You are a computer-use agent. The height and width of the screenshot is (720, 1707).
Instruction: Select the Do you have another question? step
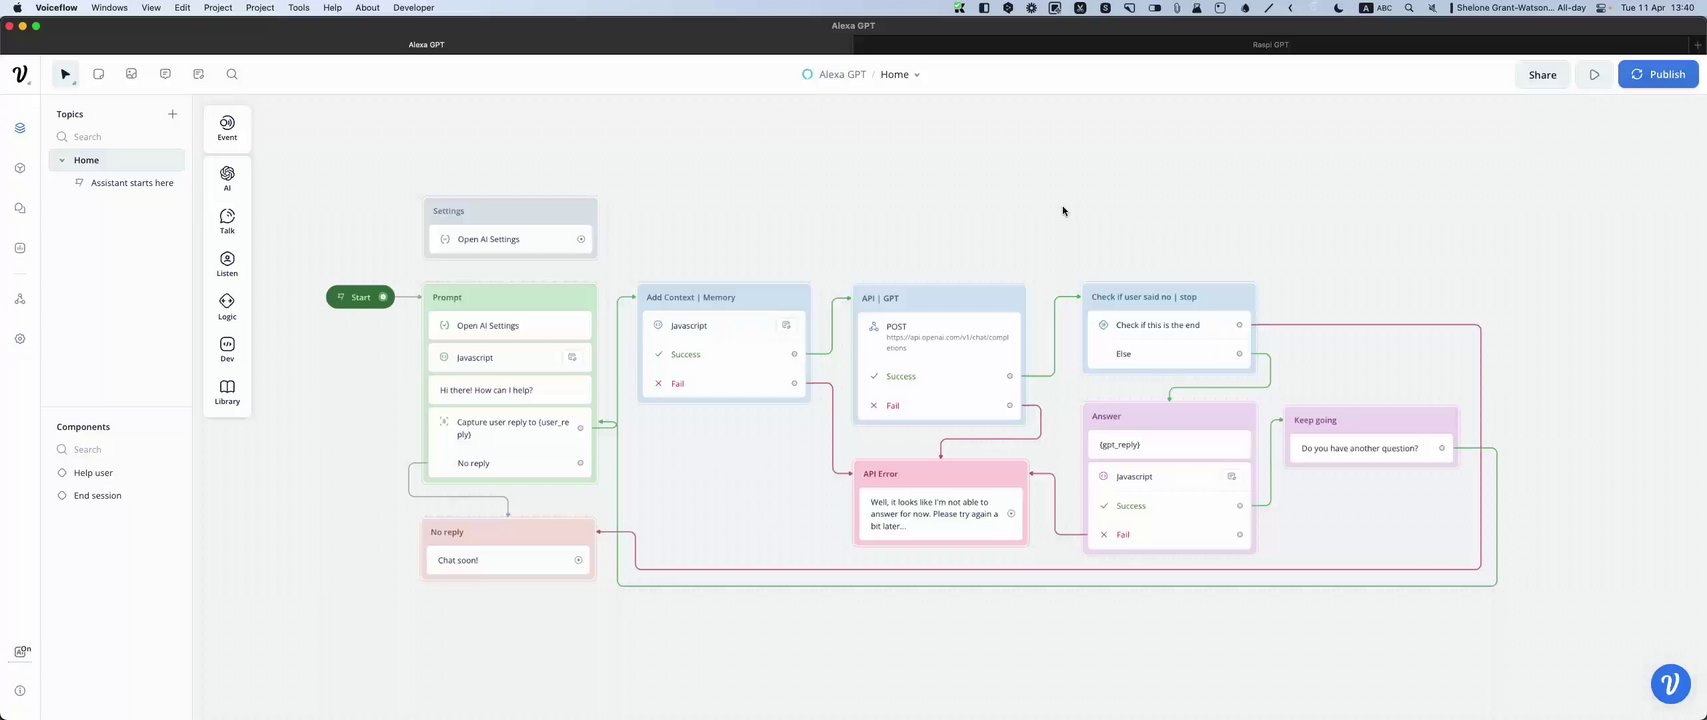[x=1371, y=448]
